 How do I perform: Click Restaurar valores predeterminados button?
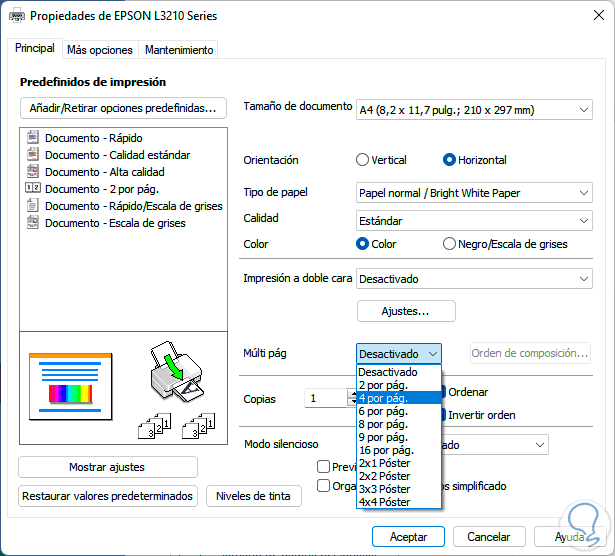coord(107,496)
